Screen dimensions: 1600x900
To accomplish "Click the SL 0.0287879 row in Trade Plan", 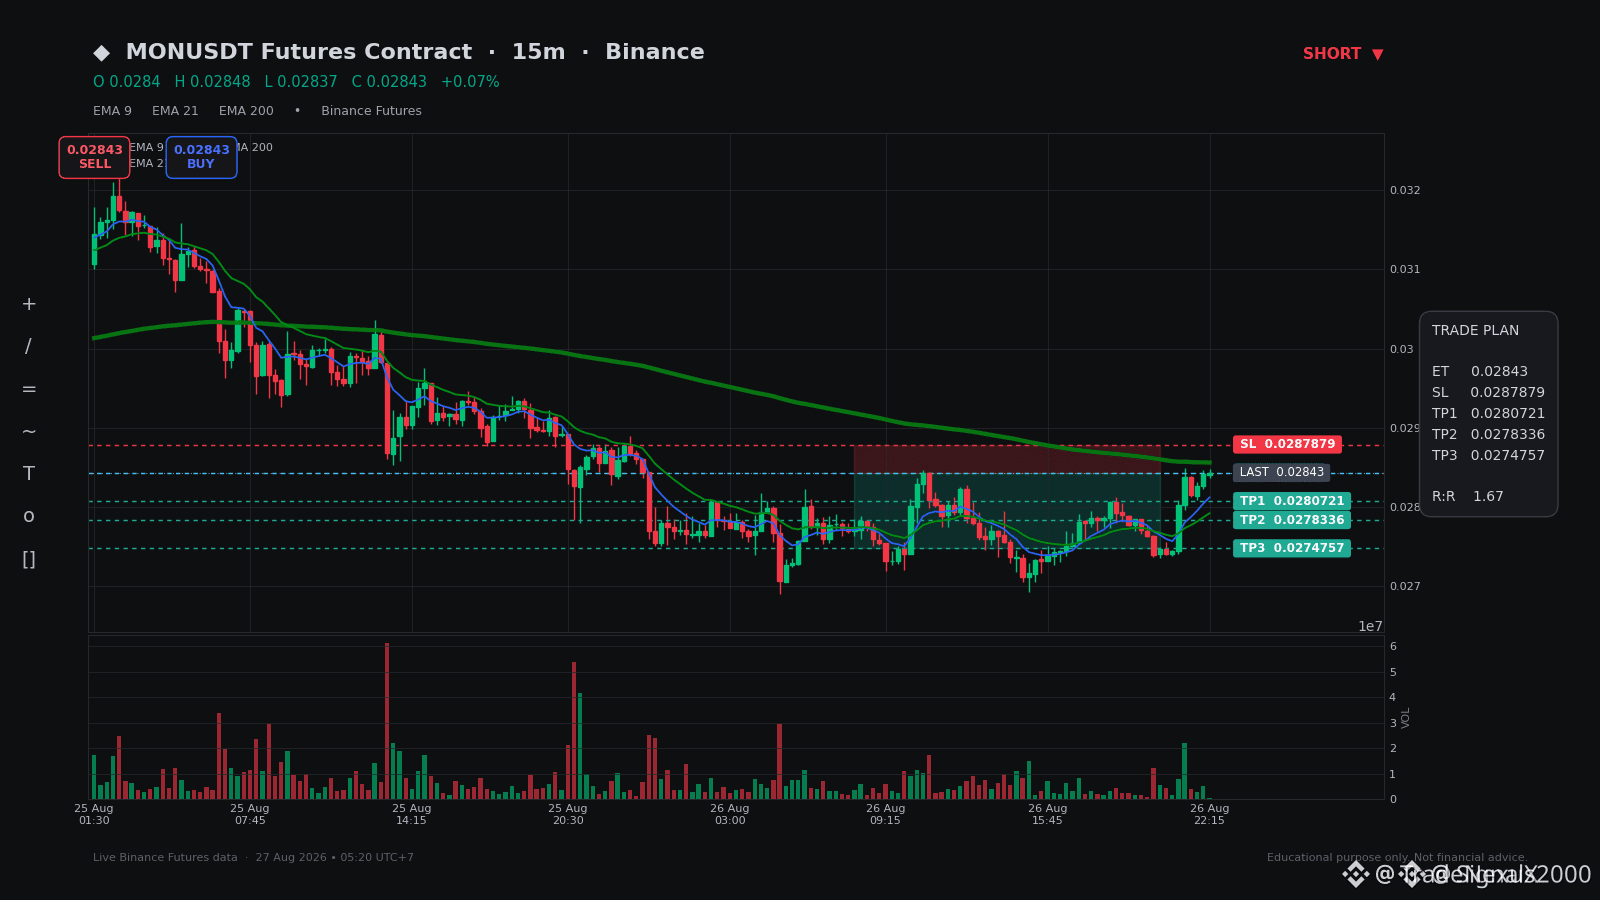I will pyautogui.click(x=1488, y=393).
